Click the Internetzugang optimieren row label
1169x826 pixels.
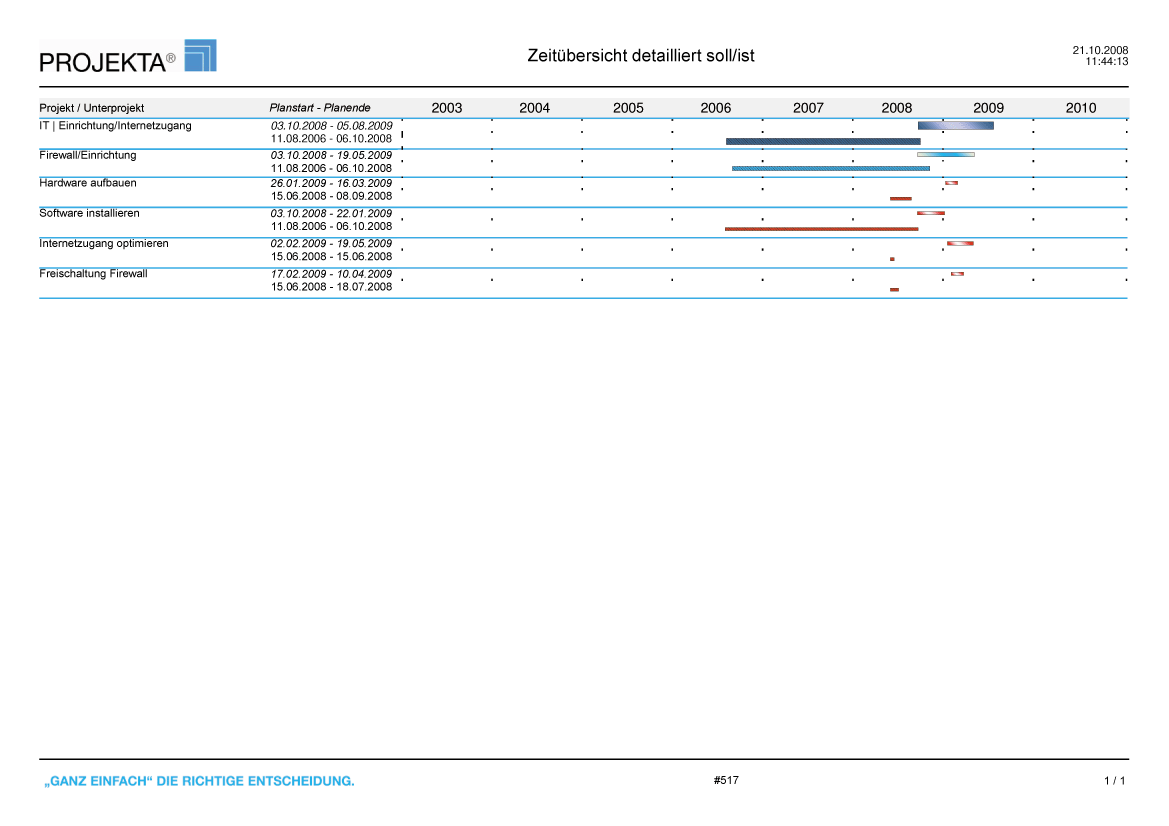pyautogui.click(x=104, y=244)
